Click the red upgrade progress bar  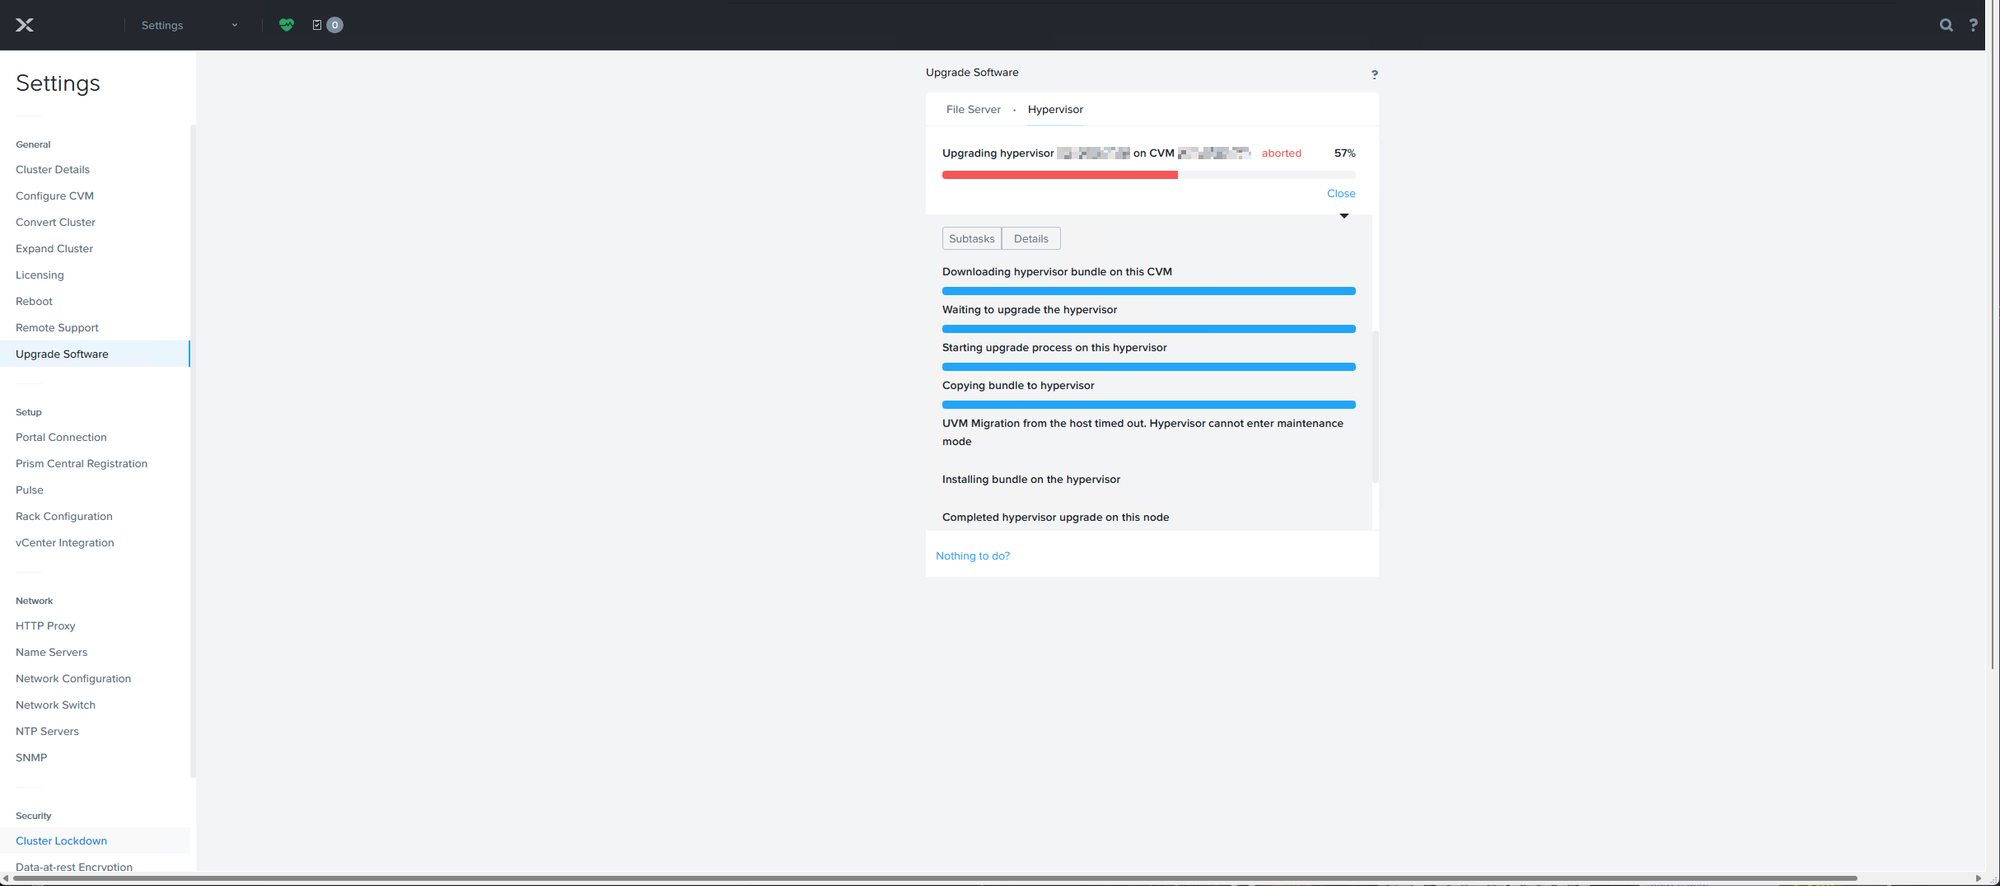coord(1059,175)
